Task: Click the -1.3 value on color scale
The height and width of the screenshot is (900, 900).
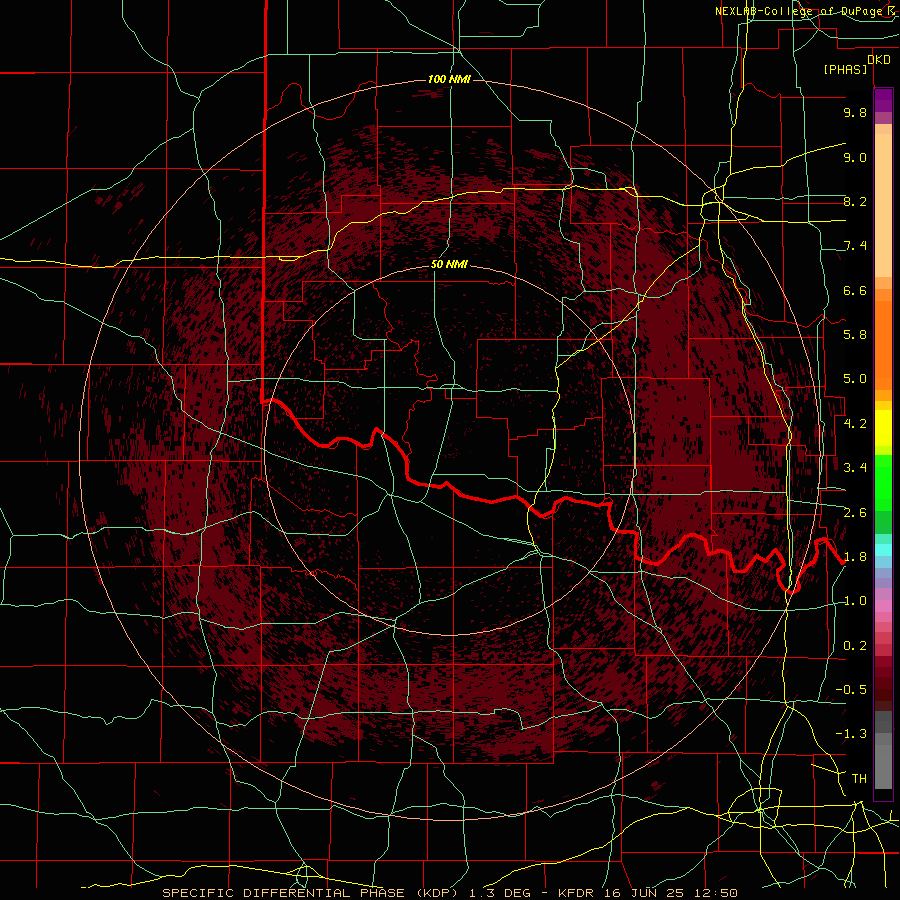Action: [x=851, y=734]
